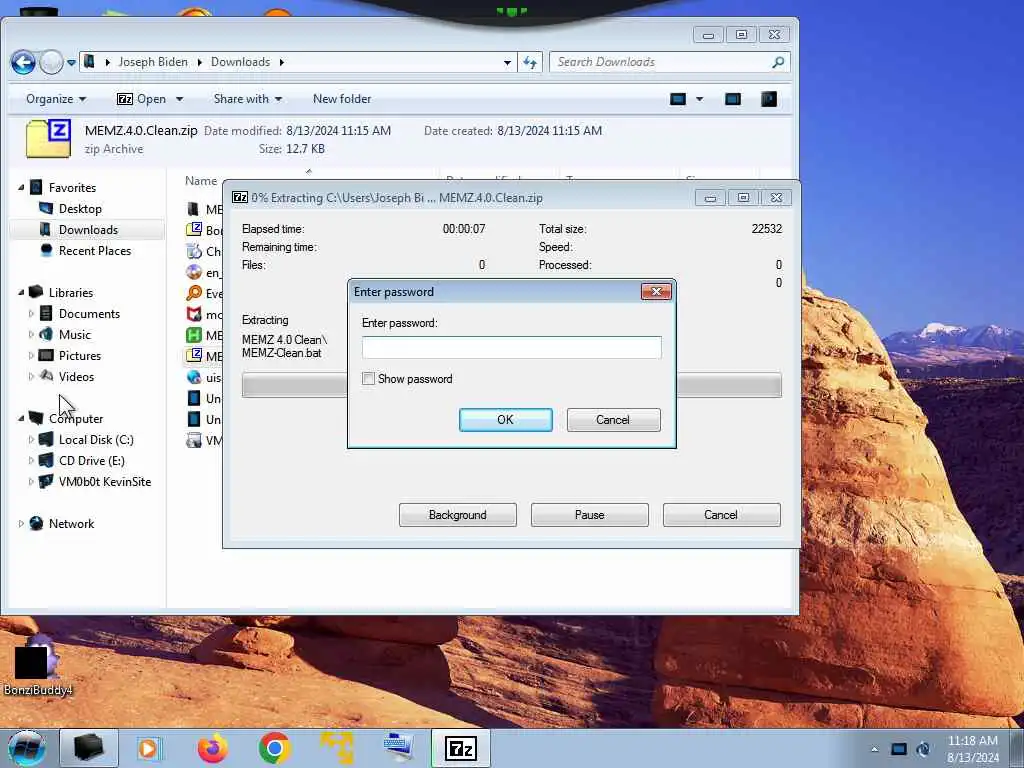Select Downloads in address breadcrumb

(240, 62)
